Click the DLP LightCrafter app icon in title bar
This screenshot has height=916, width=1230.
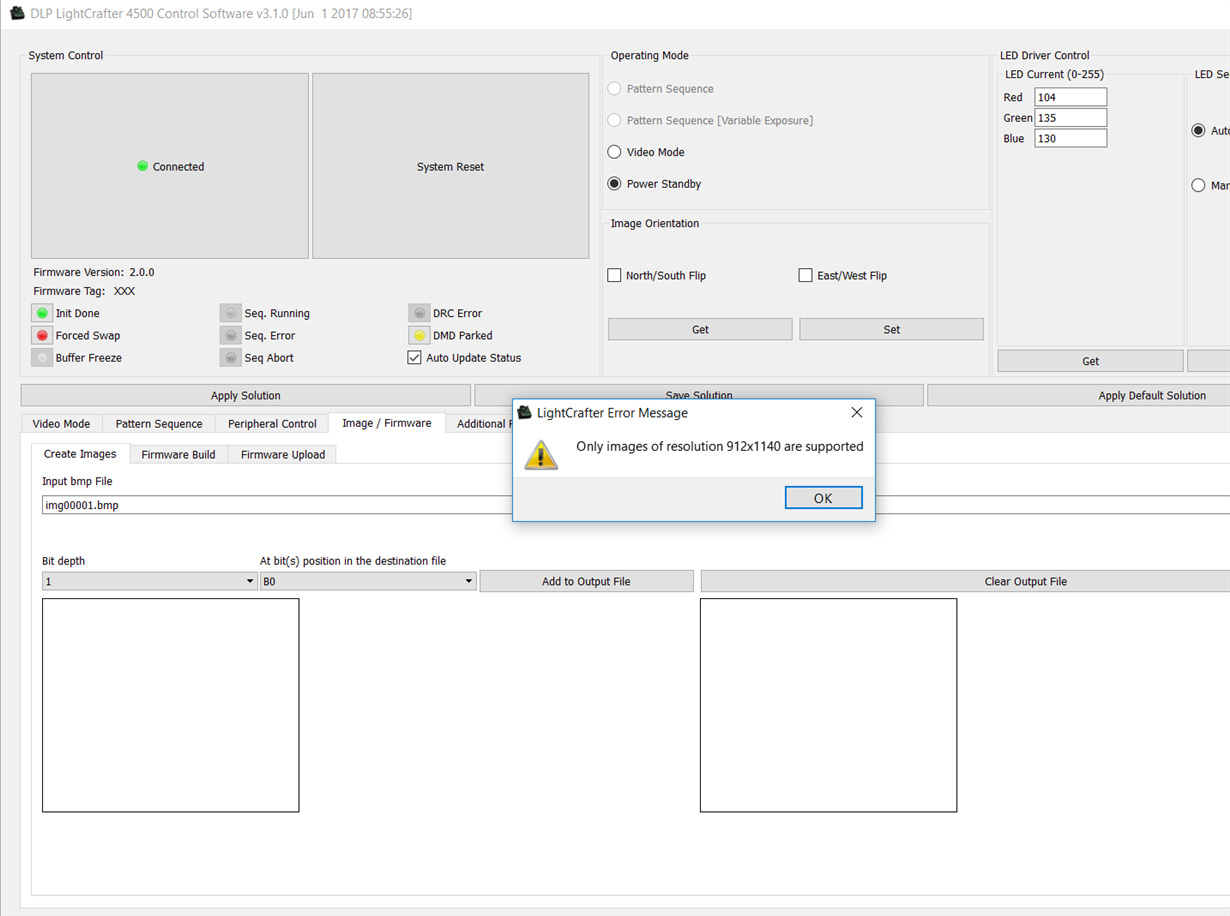[17, 13]
